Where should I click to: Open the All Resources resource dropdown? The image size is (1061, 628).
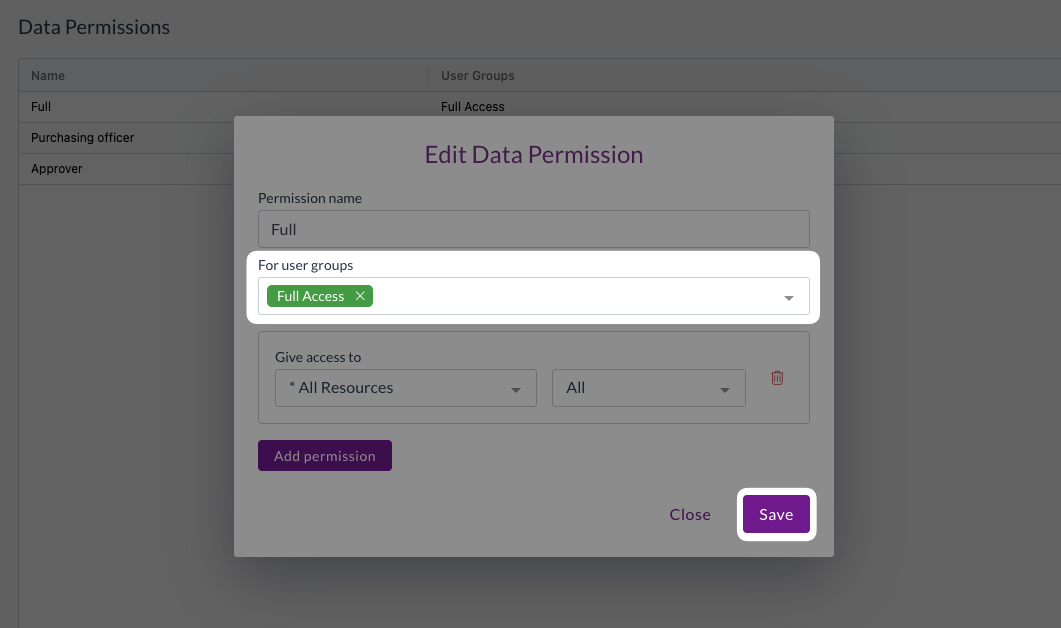405,388
